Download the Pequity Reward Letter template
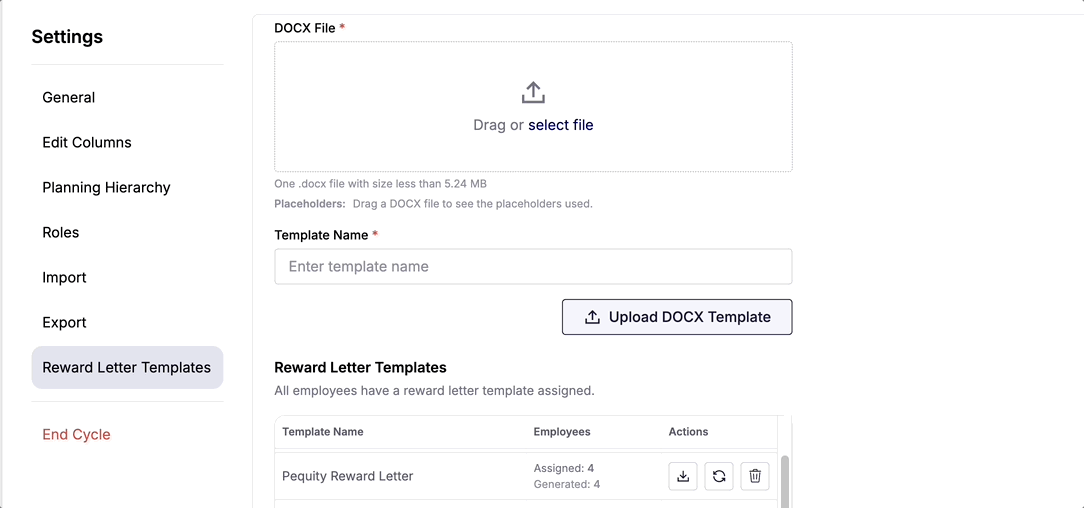The height and width of the screenshot is (508, 1084). [683, 476]
